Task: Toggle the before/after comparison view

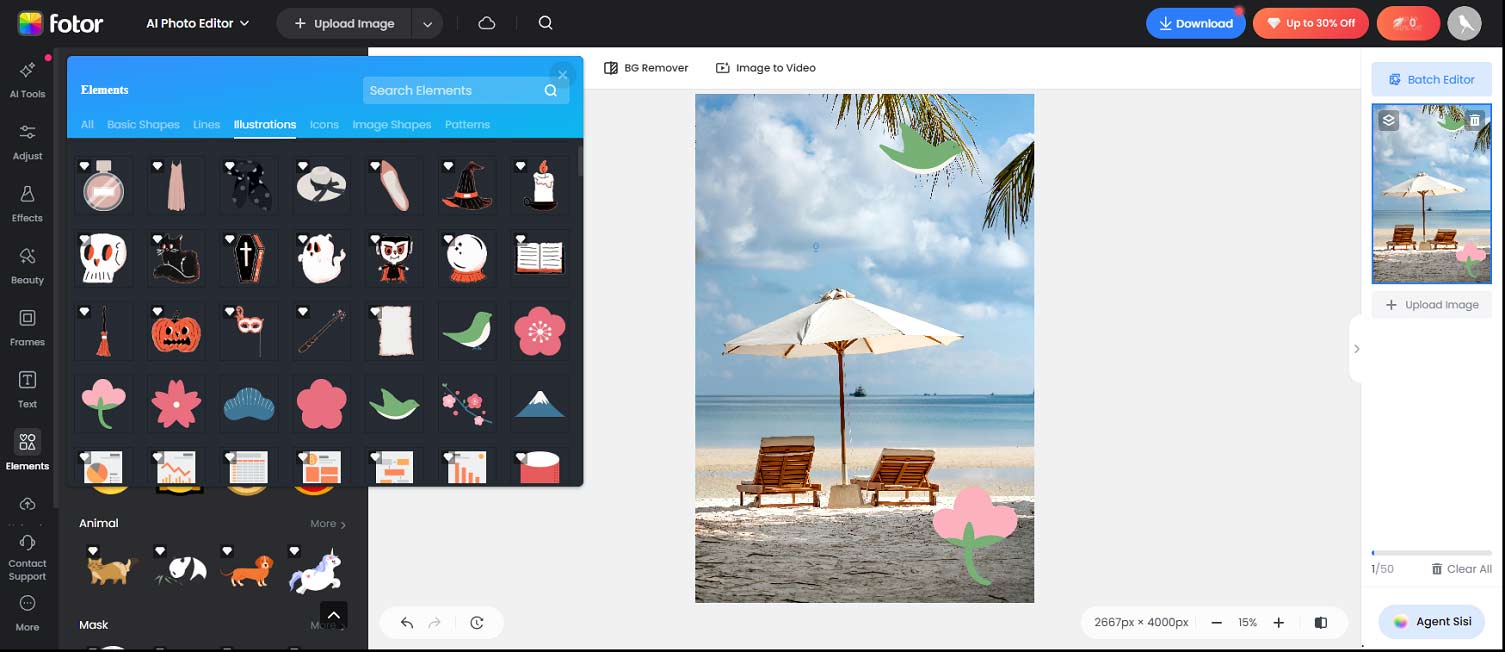Action: (1320, 622)
